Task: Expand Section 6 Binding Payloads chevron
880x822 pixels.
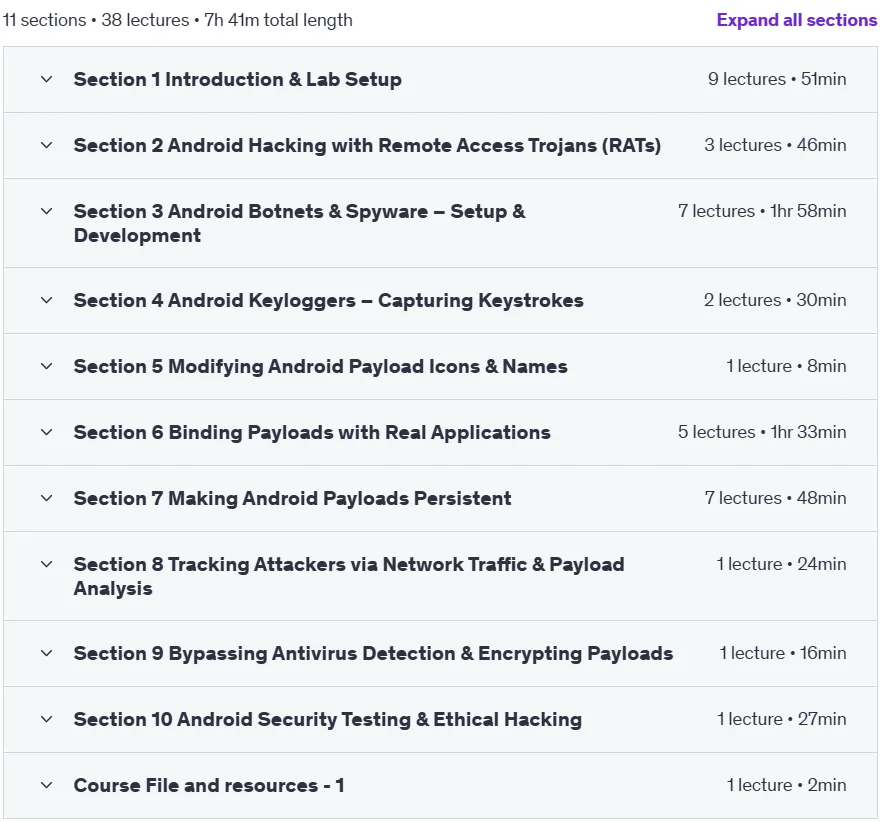Action: tap(47, 432)
